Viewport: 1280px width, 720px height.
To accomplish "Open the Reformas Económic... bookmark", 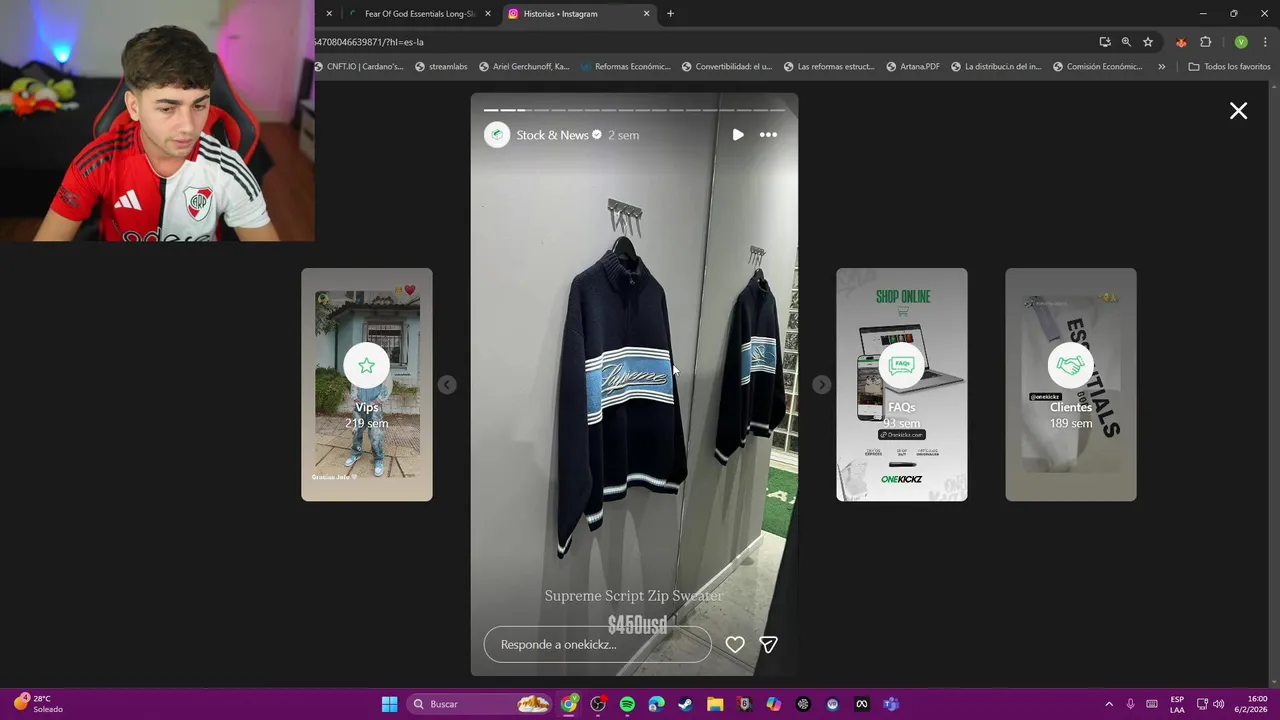I will click(x=625, y=67).
